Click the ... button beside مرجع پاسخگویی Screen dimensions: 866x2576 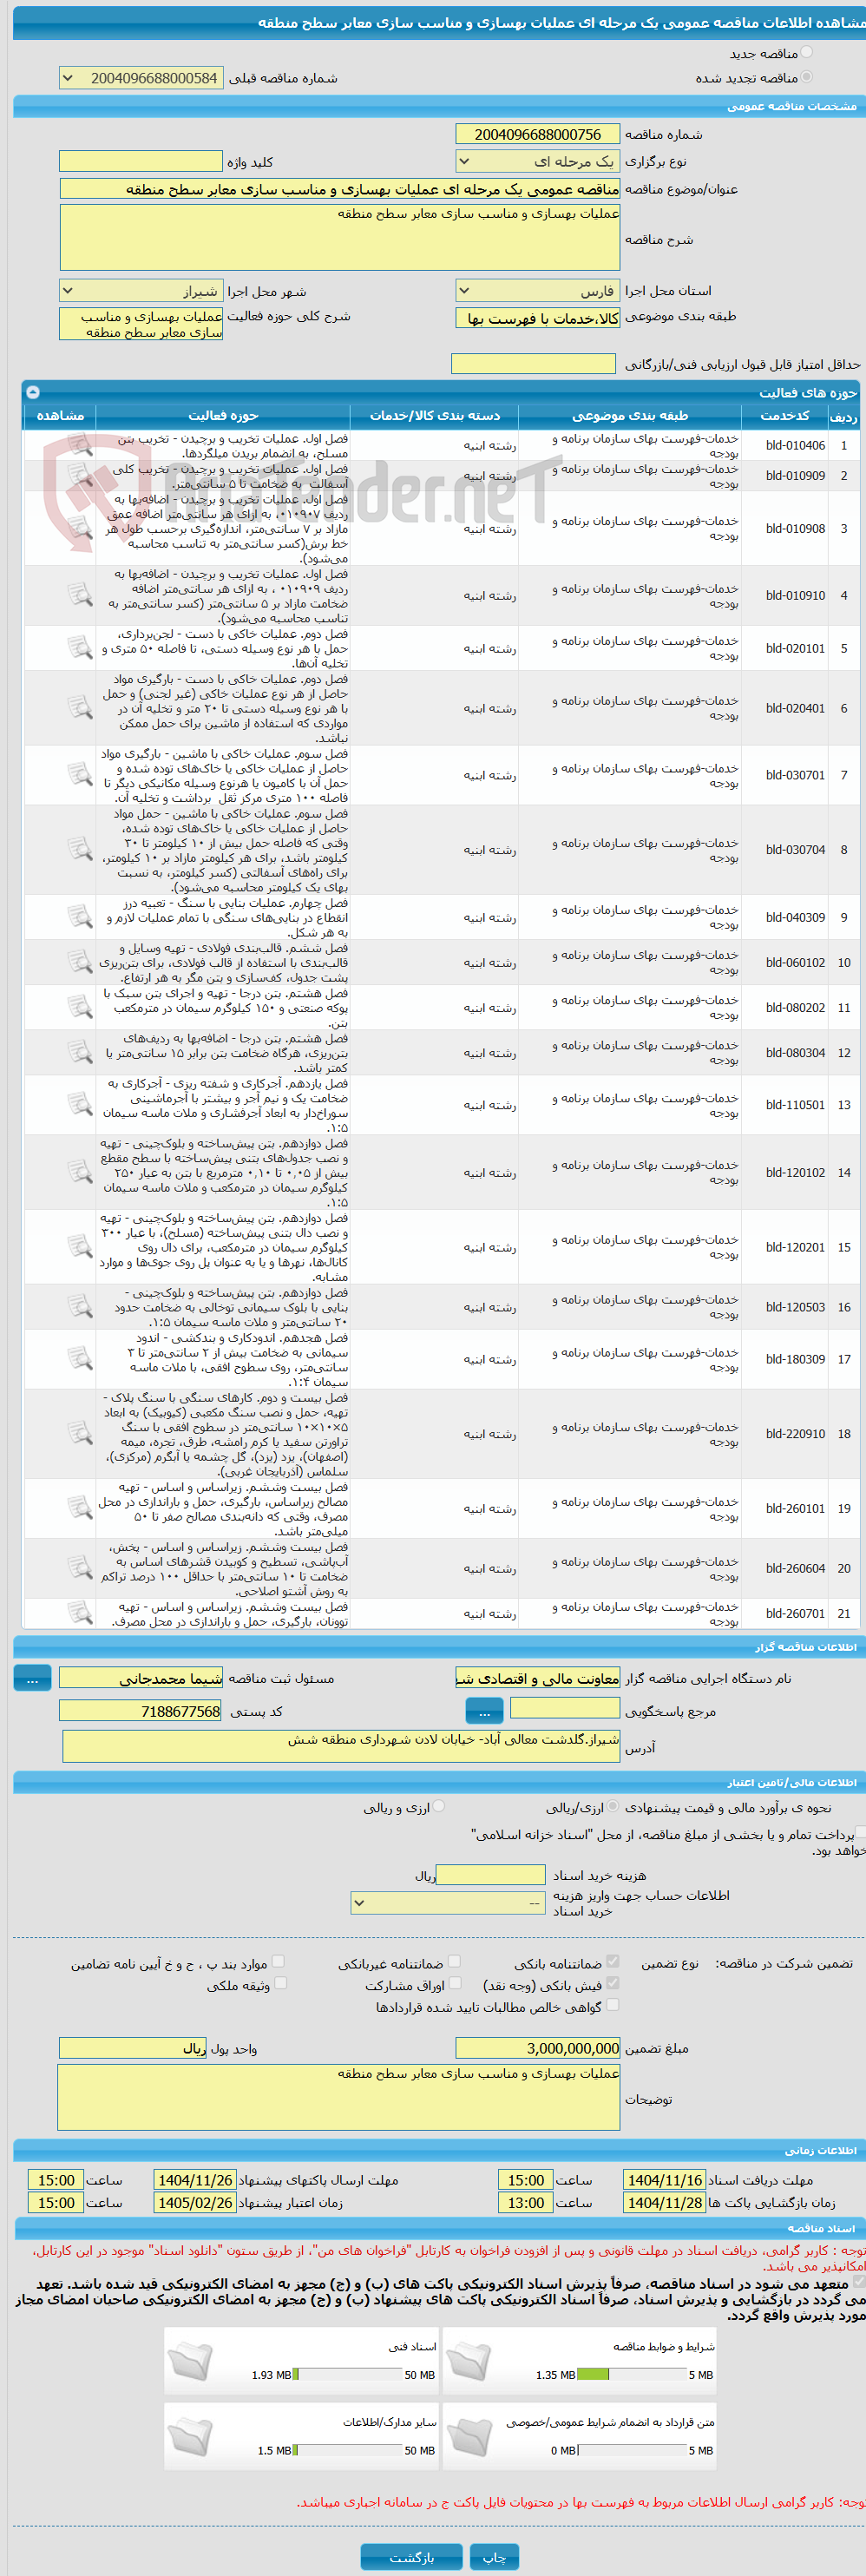click(x=484, y=1711)
